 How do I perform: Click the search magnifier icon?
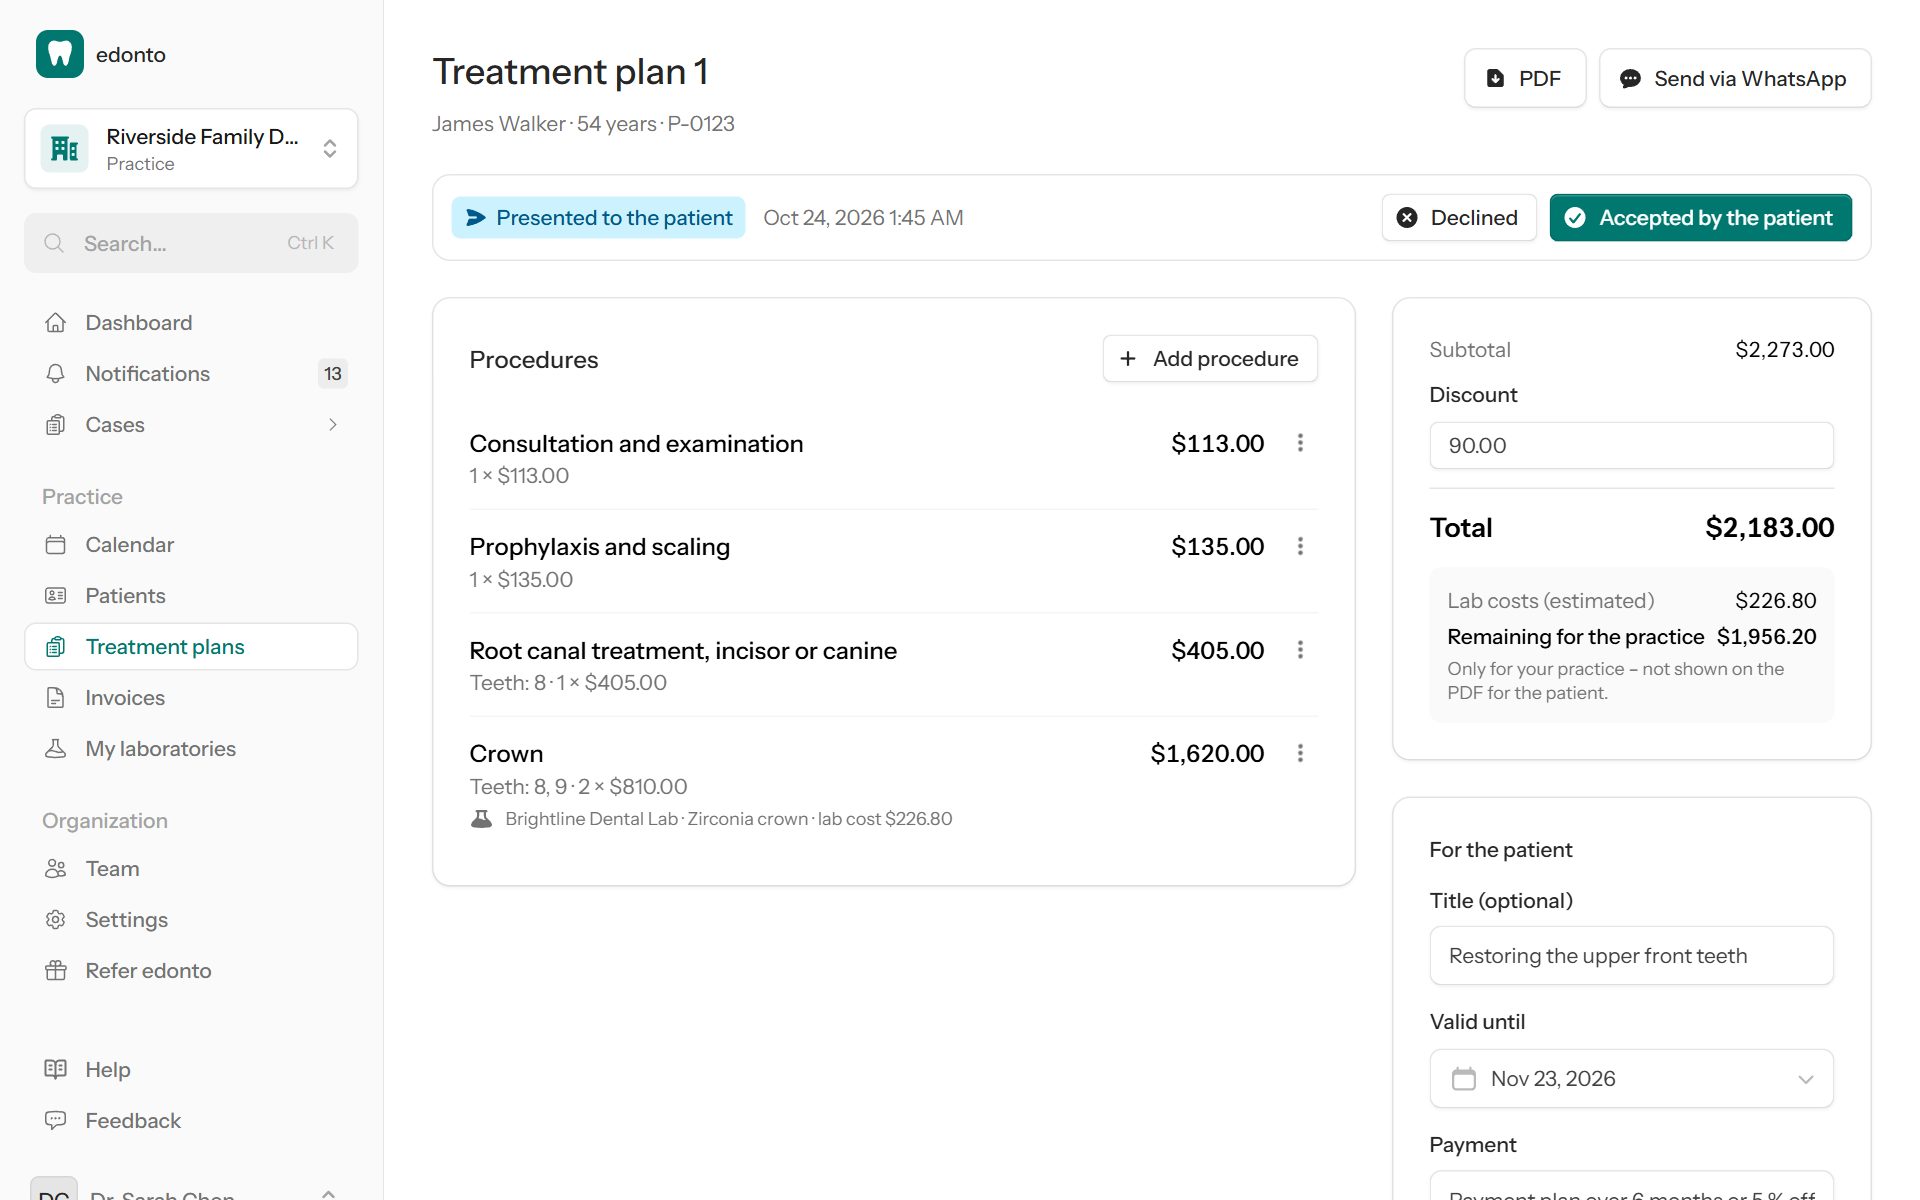click(54, 243)
